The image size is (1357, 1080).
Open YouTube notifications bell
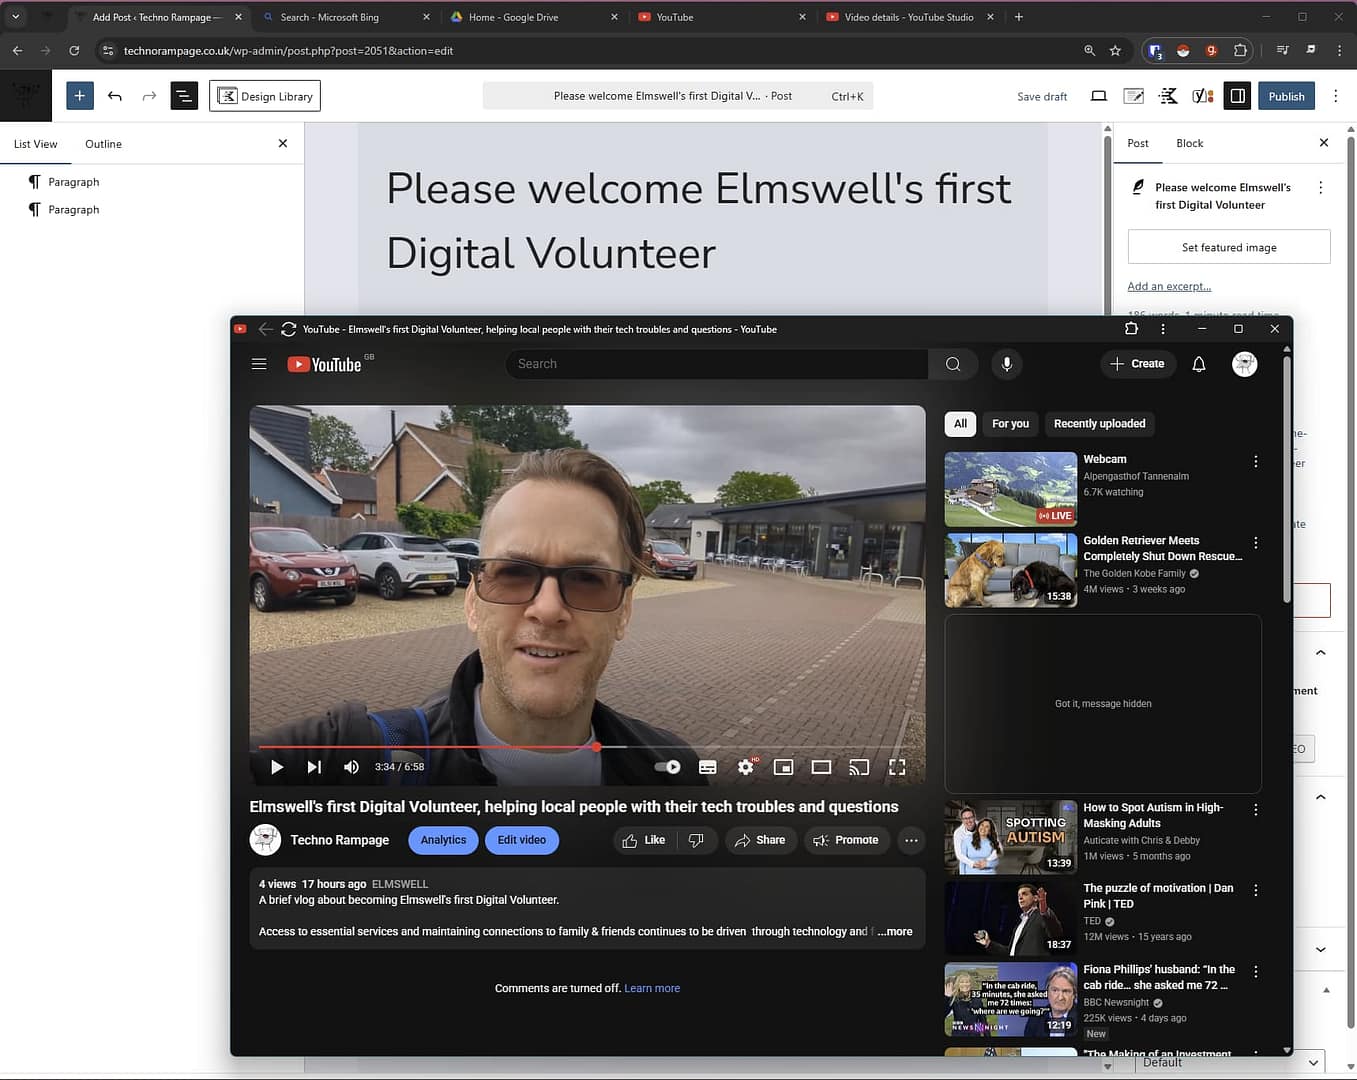pos(1199,364)
